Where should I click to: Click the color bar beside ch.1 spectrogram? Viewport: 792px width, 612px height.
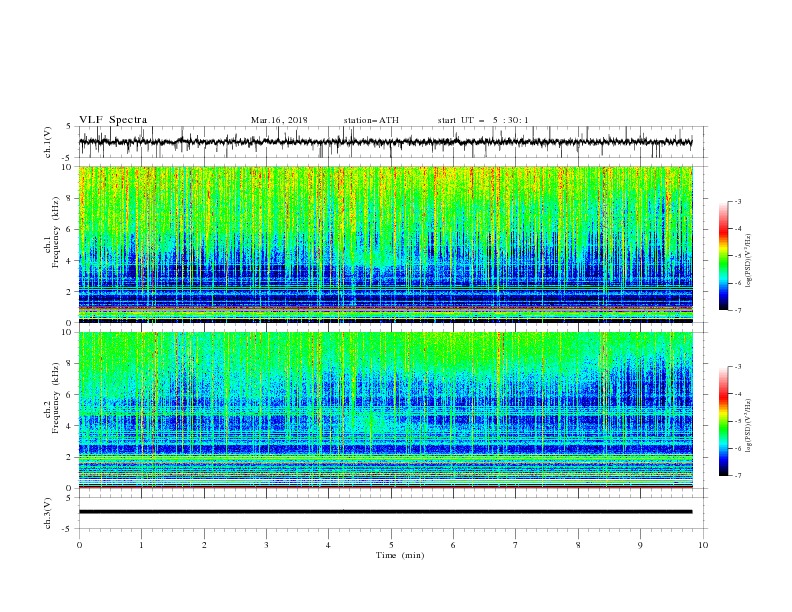coord(723,256)
